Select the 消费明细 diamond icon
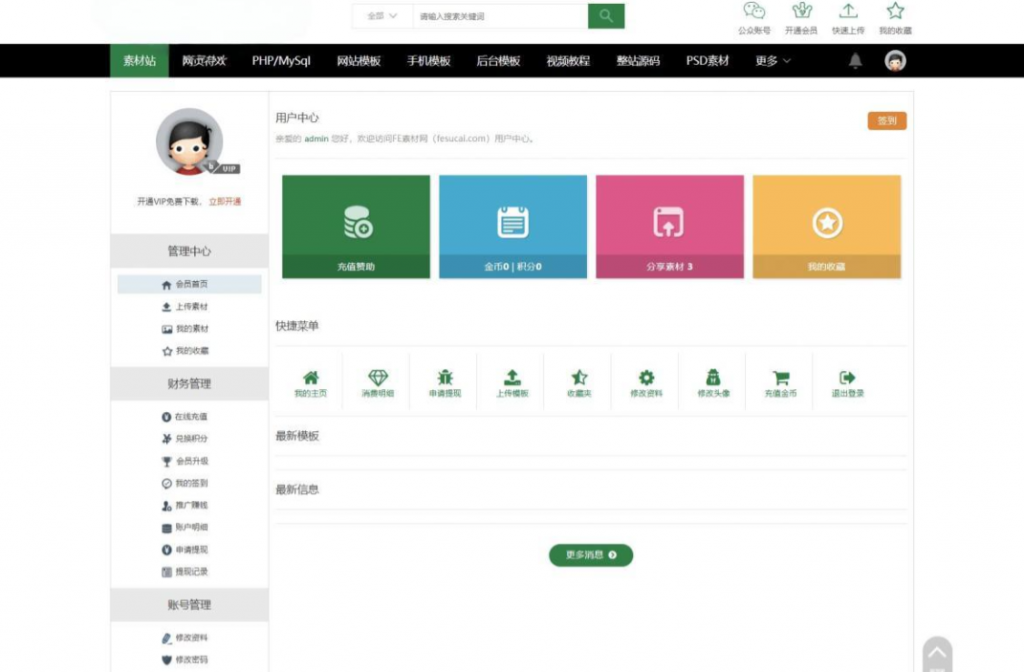1024x672 pixels. tap(377, 378)
